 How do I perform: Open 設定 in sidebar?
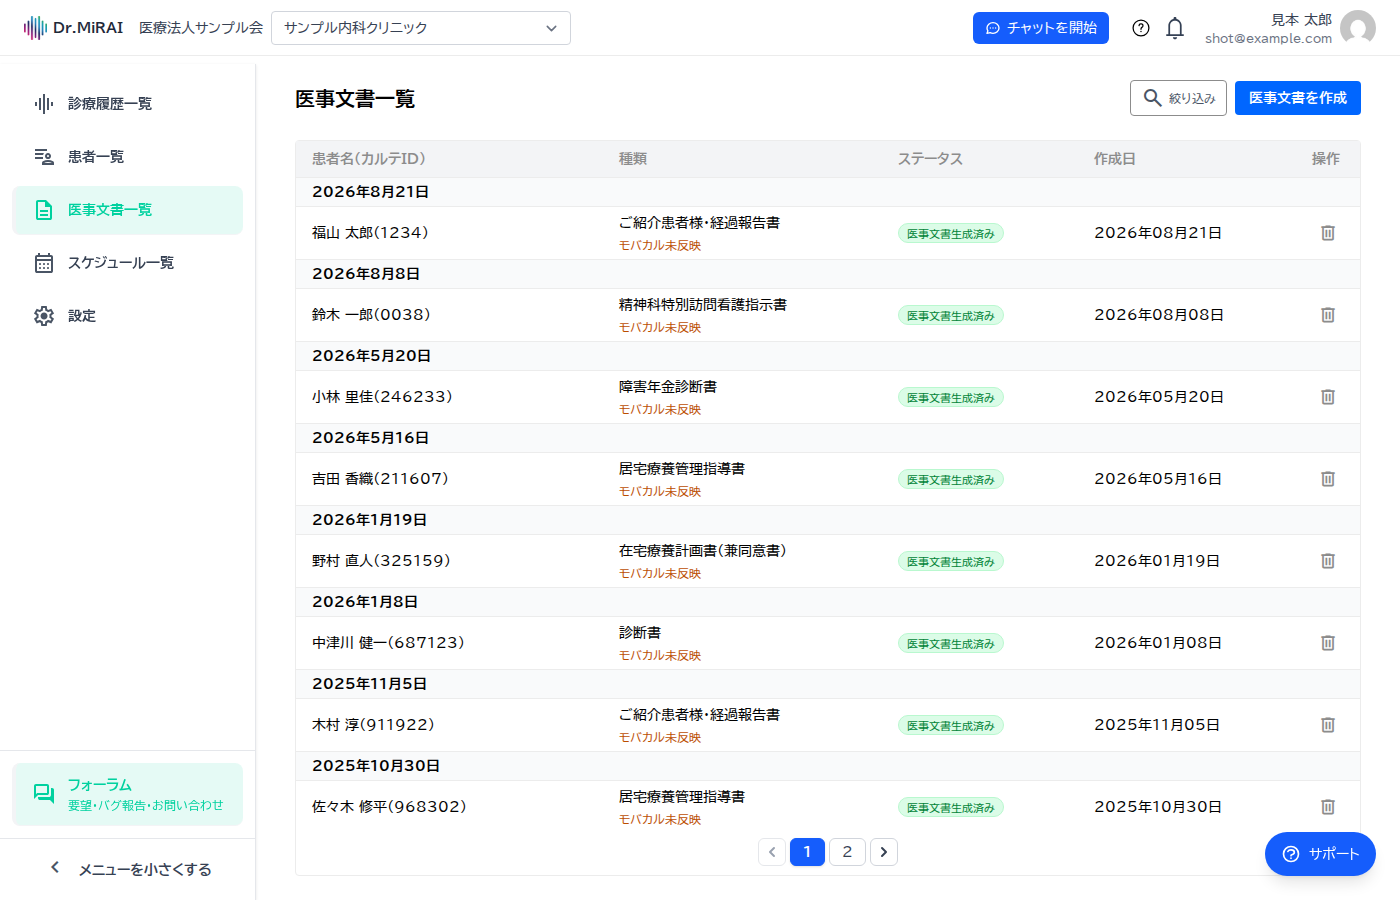coord(128,316)
